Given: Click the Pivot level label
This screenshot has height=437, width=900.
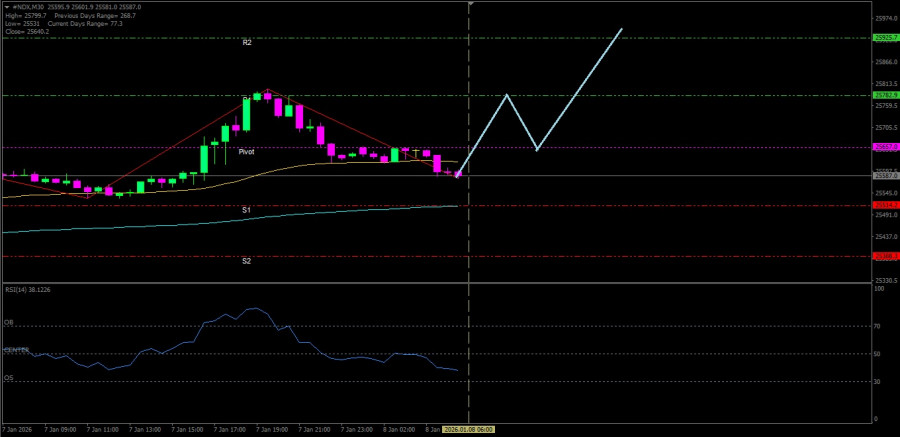Looking at the screenshot, I should [x=246, y=151].
